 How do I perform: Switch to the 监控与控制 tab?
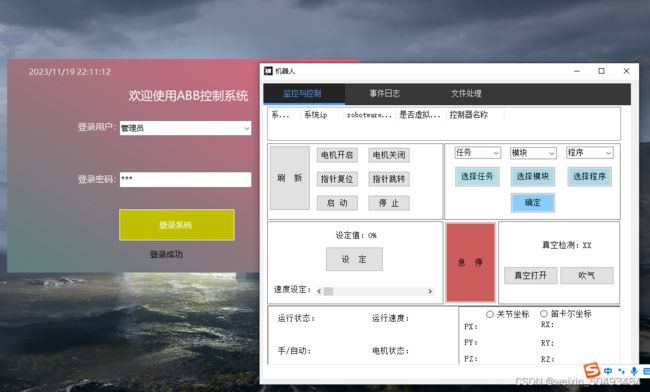[x=303, y=94]
